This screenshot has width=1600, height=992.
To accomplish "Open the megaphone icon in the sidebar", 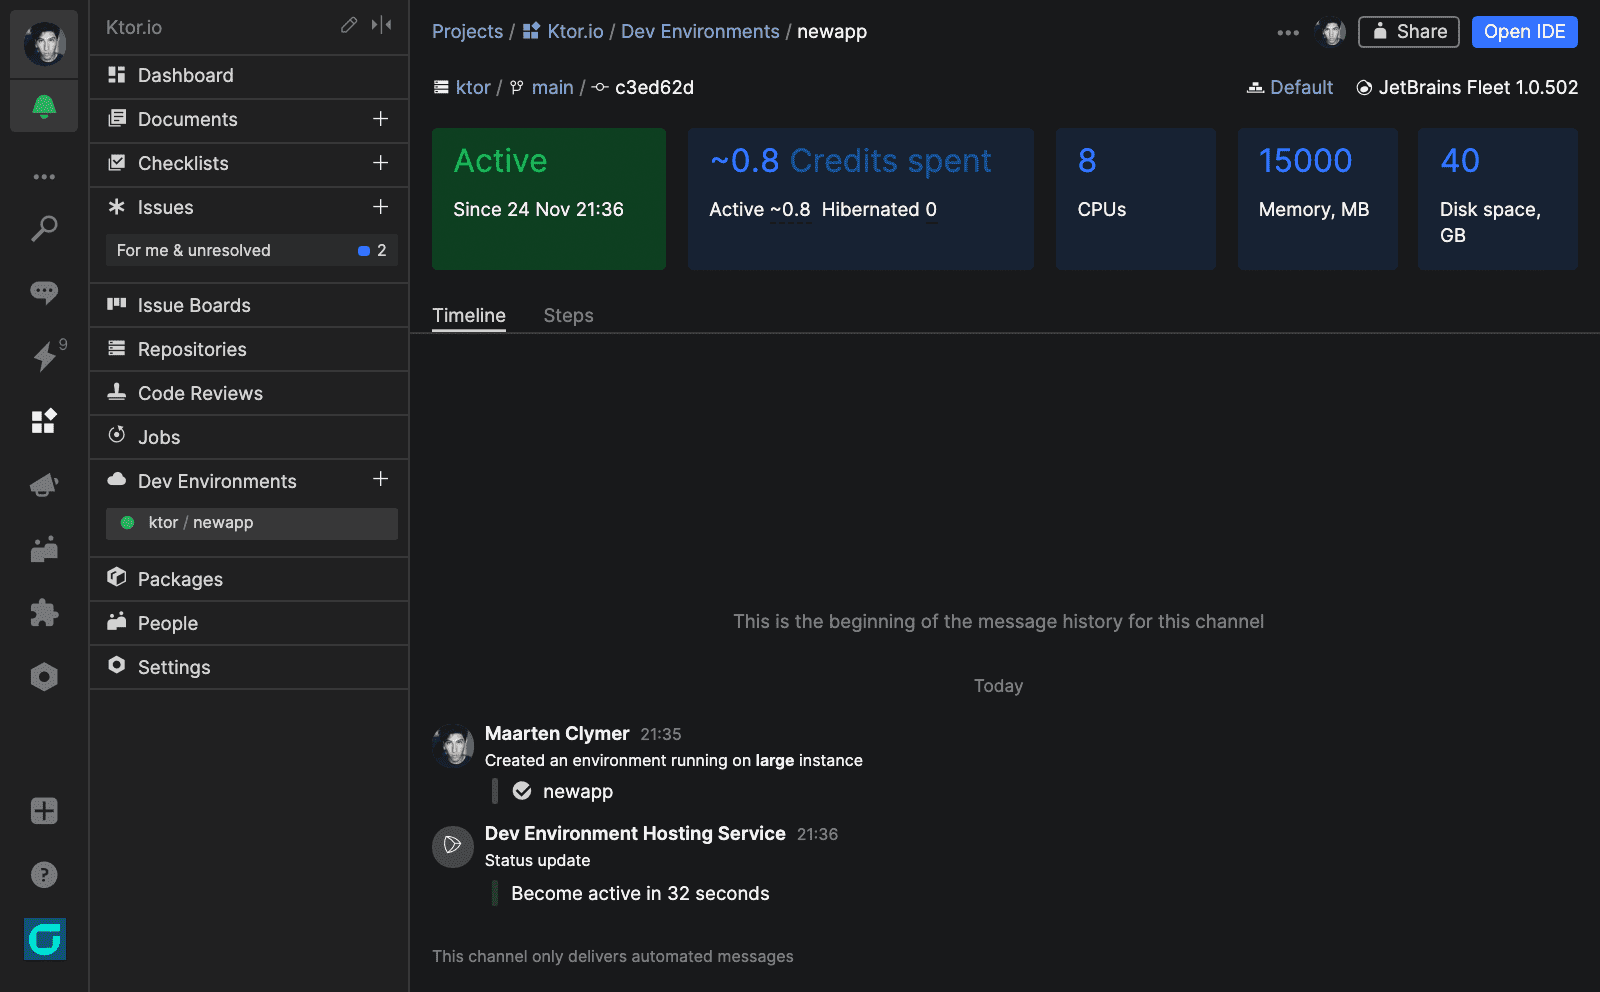I will coord(44,485).
